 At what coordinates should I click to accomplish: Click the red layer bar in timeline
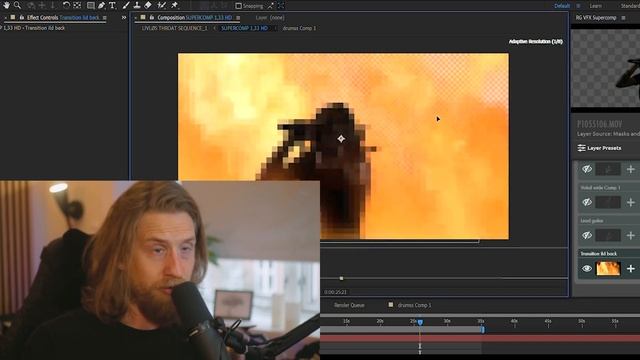click(480, 338)
